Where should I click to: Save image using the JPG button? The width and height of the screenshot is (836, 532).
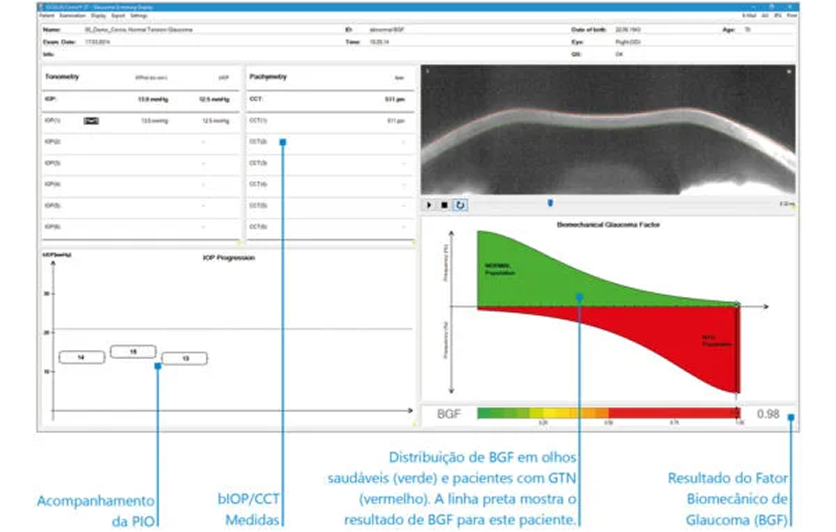(x=778, y=16)
